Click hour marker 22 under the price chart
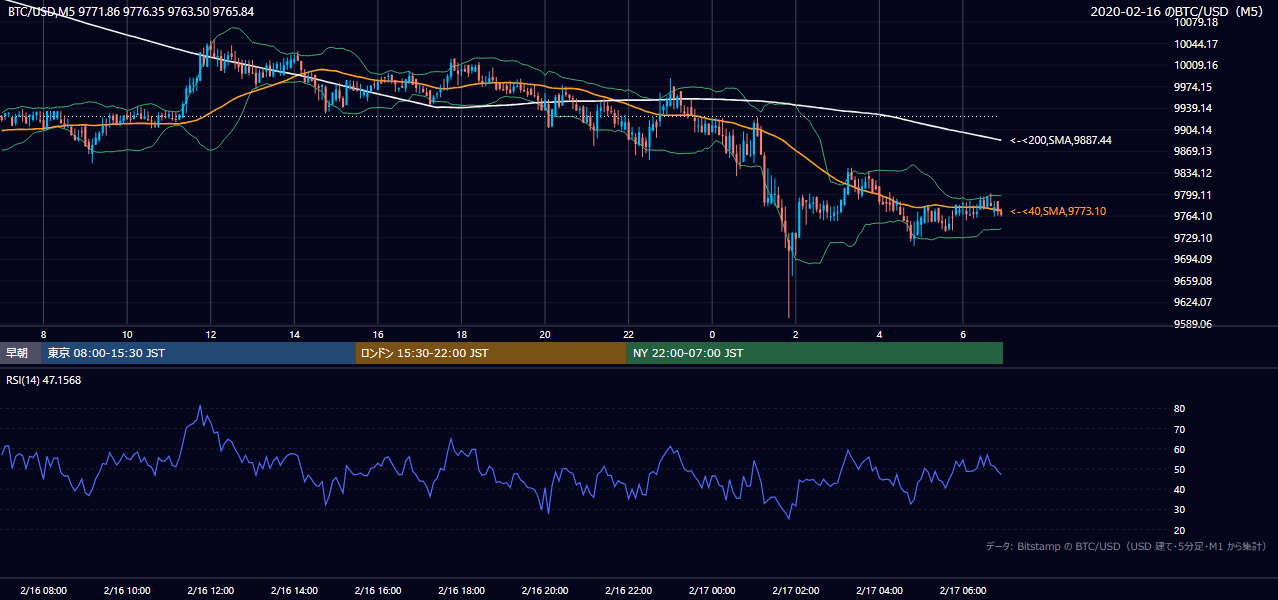 628,334
